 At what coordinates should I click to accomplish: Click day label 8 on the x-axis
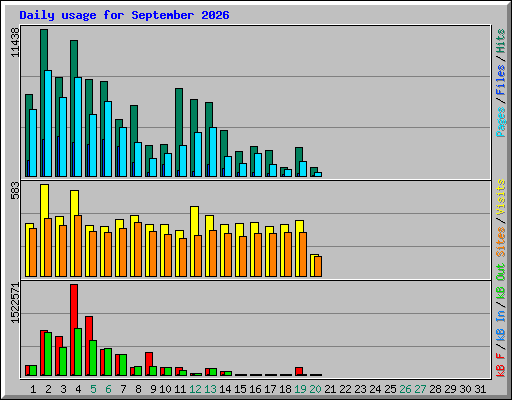[x=138, y=389]
